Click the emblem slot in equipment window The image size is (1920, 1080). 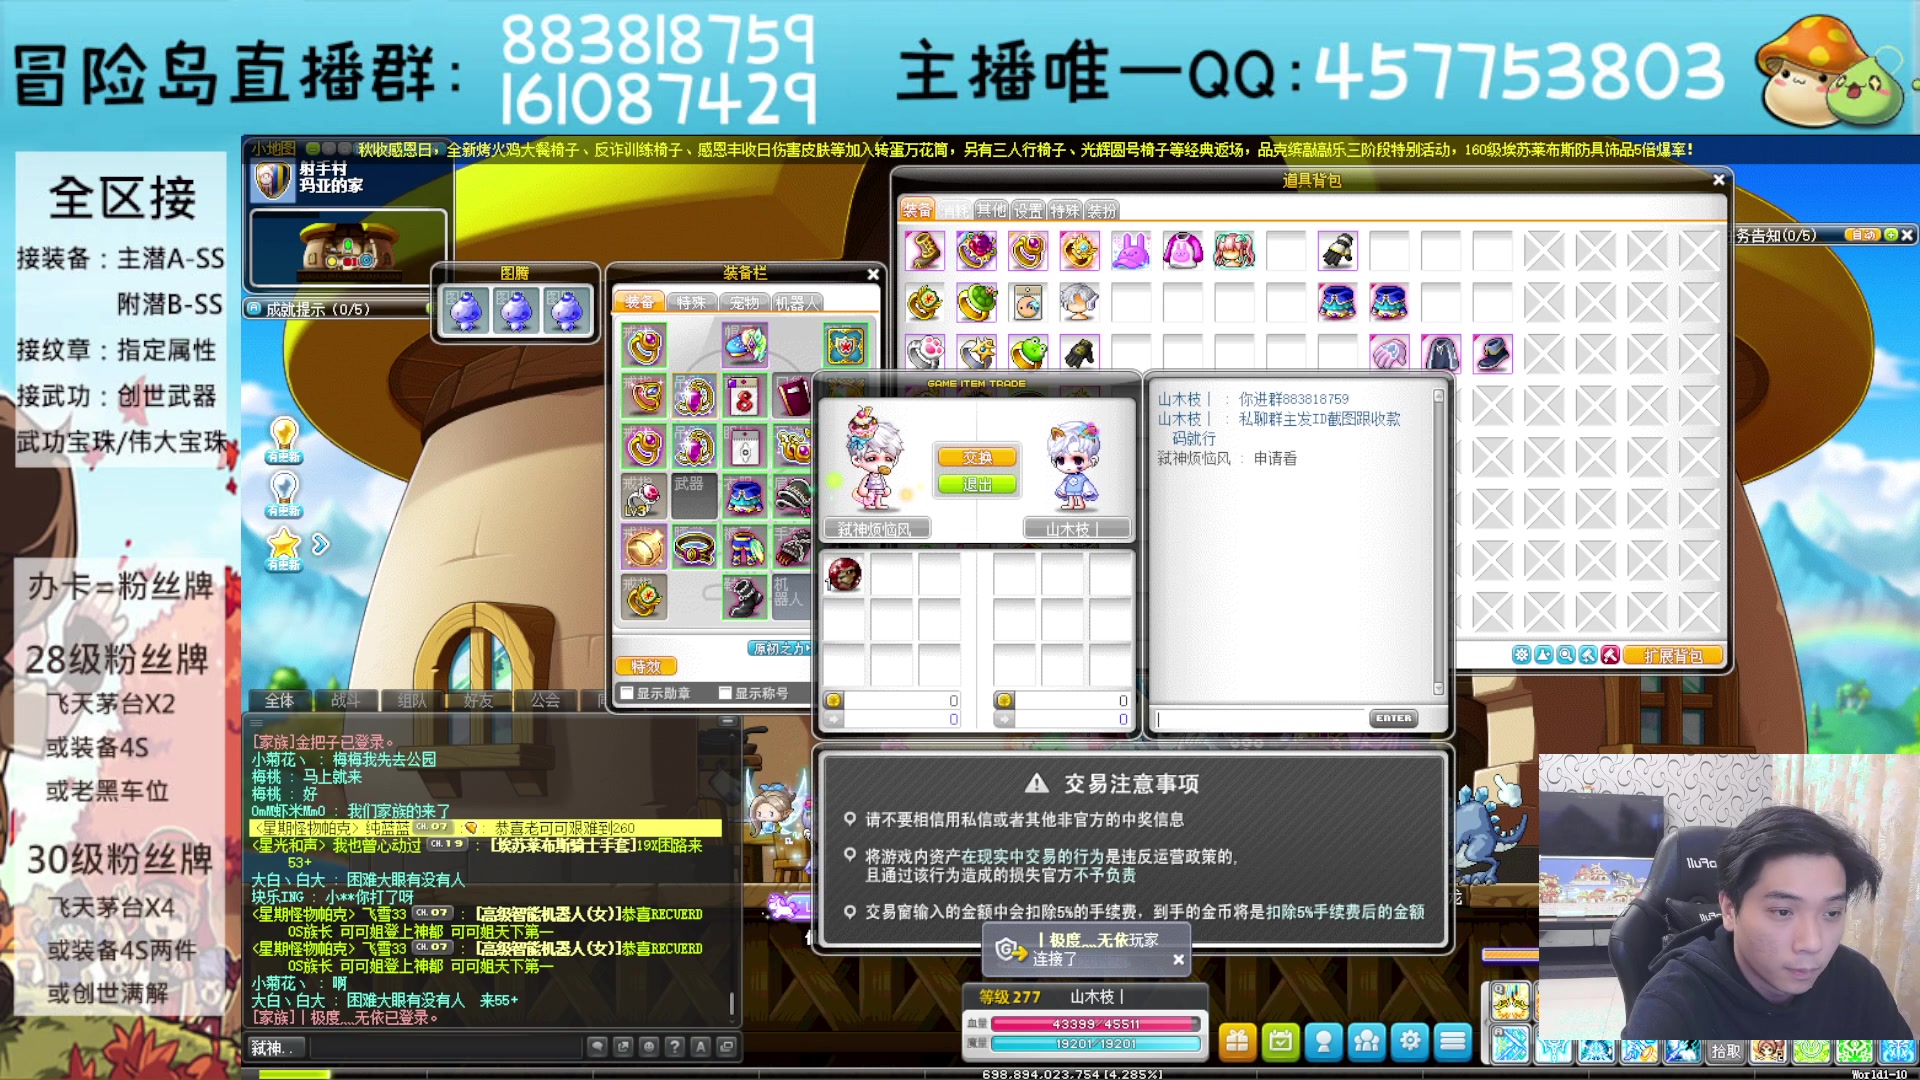point(845,346)
